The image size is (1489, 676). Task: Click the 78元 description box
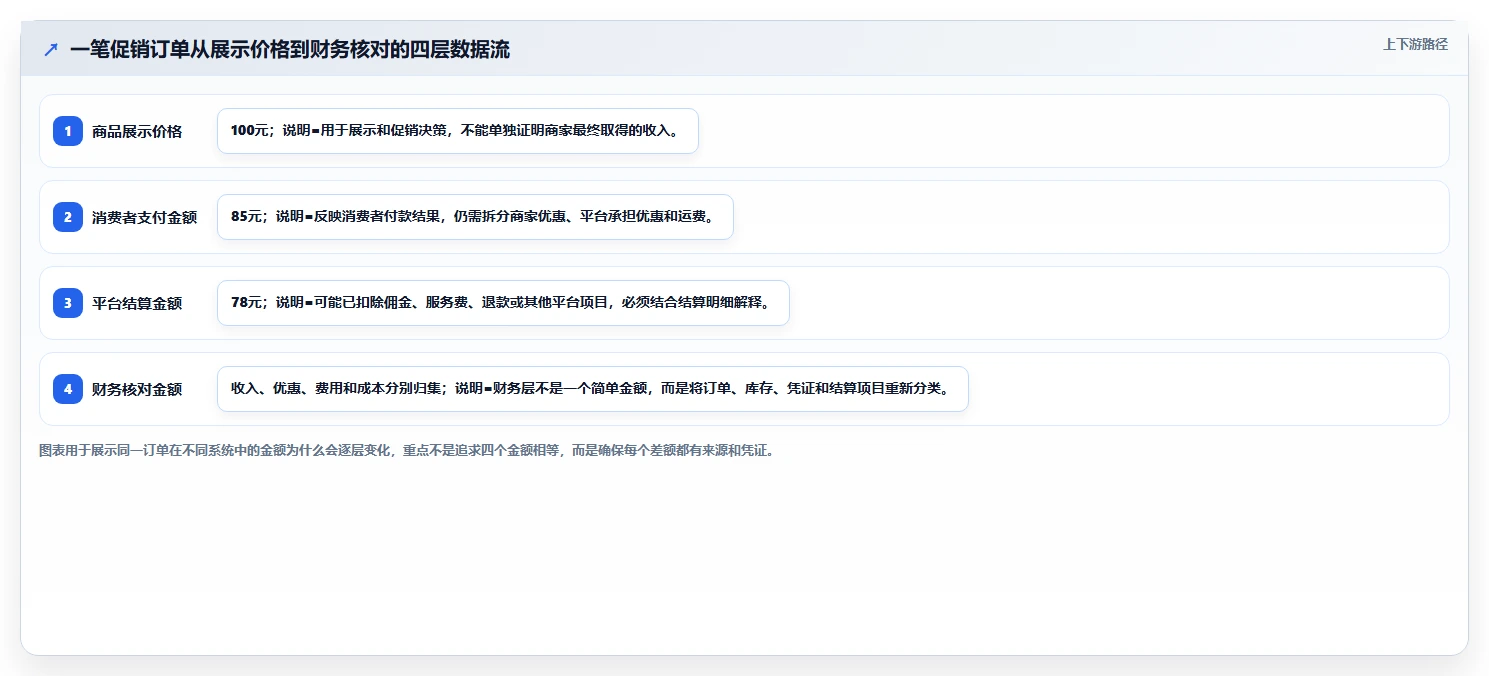pos(503,303)
